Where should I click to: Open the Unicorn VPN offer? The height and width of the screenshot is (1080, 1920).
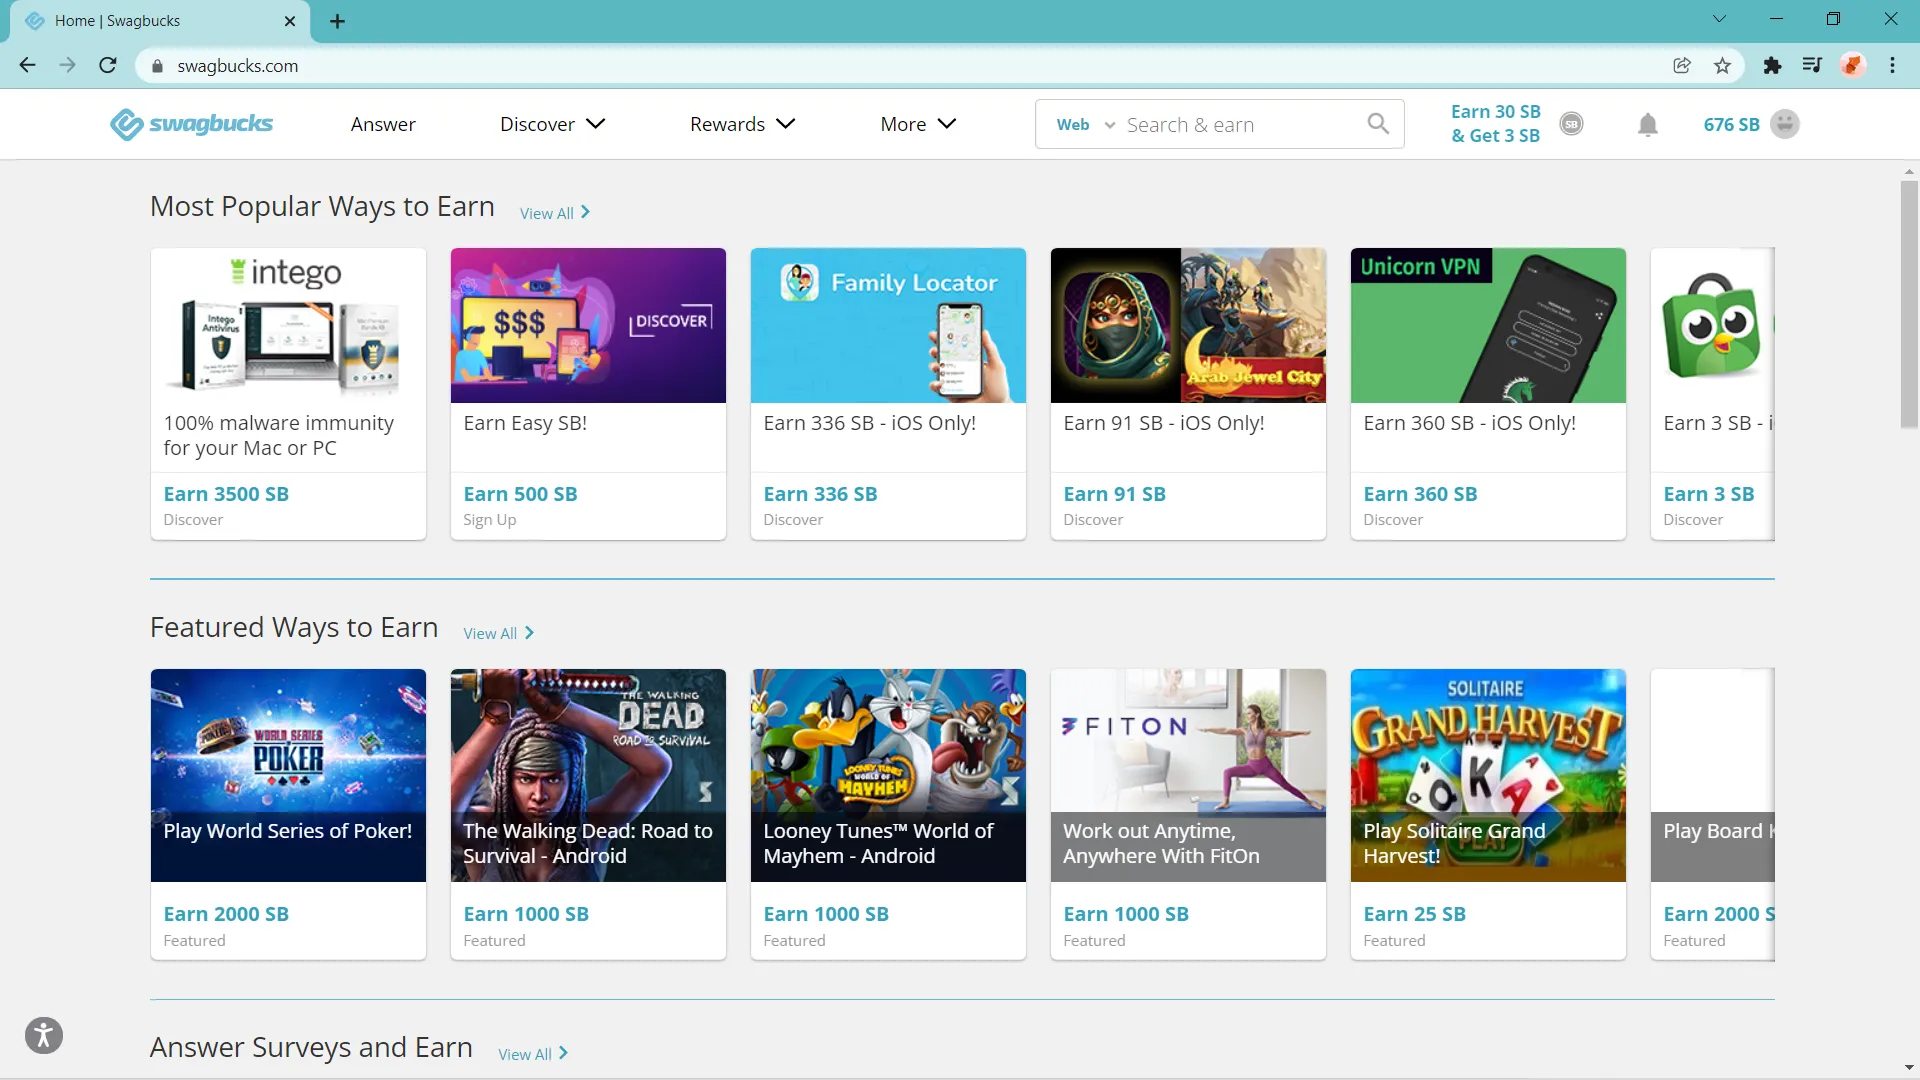pos(1488,394)
